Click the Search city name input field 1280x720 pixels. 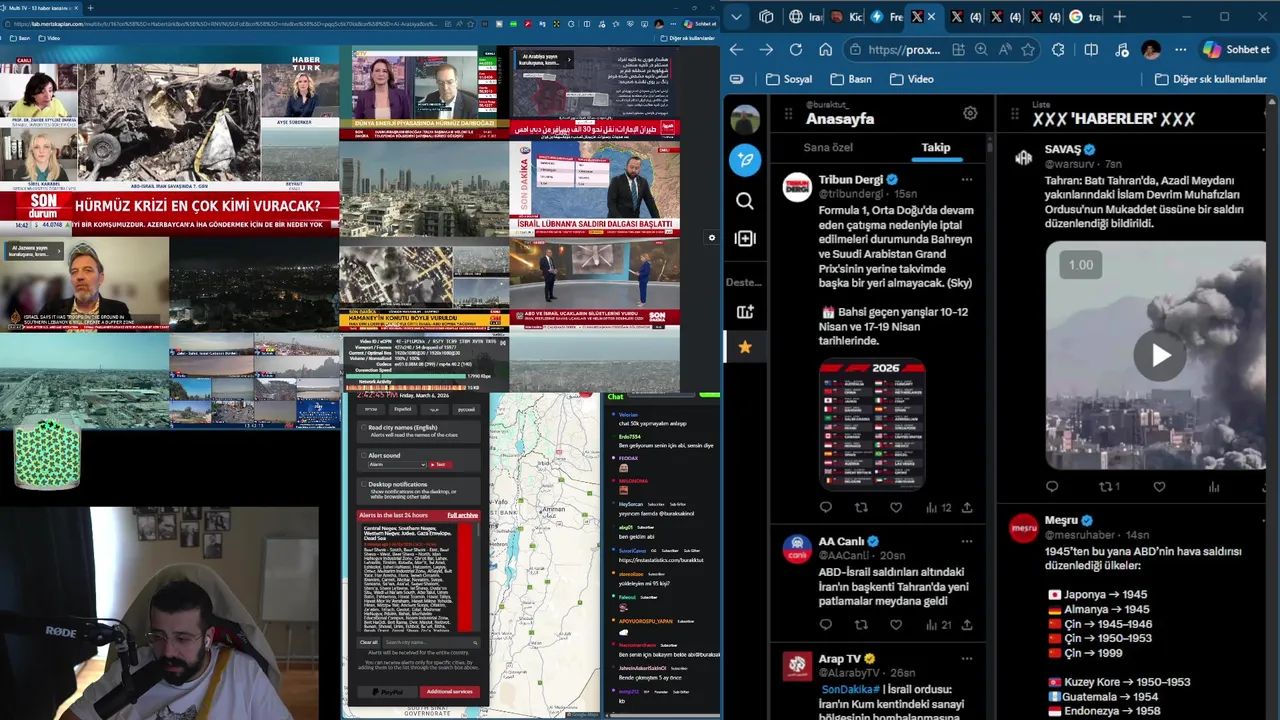pos(430,642)
